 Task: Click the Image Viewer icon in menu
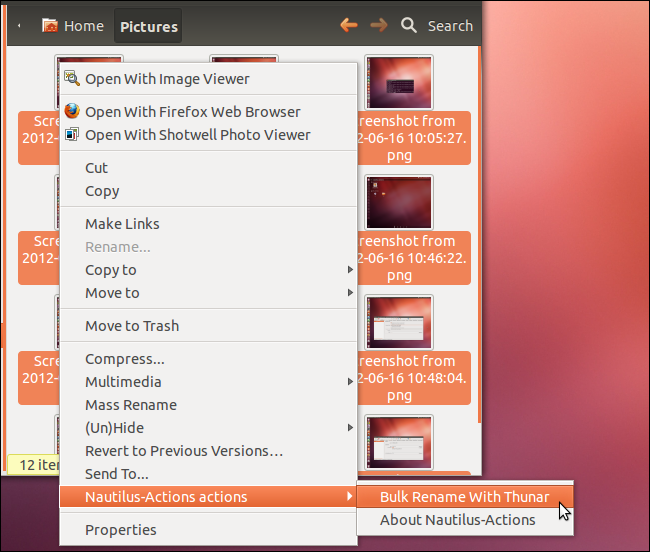click(x=72, y=78)
